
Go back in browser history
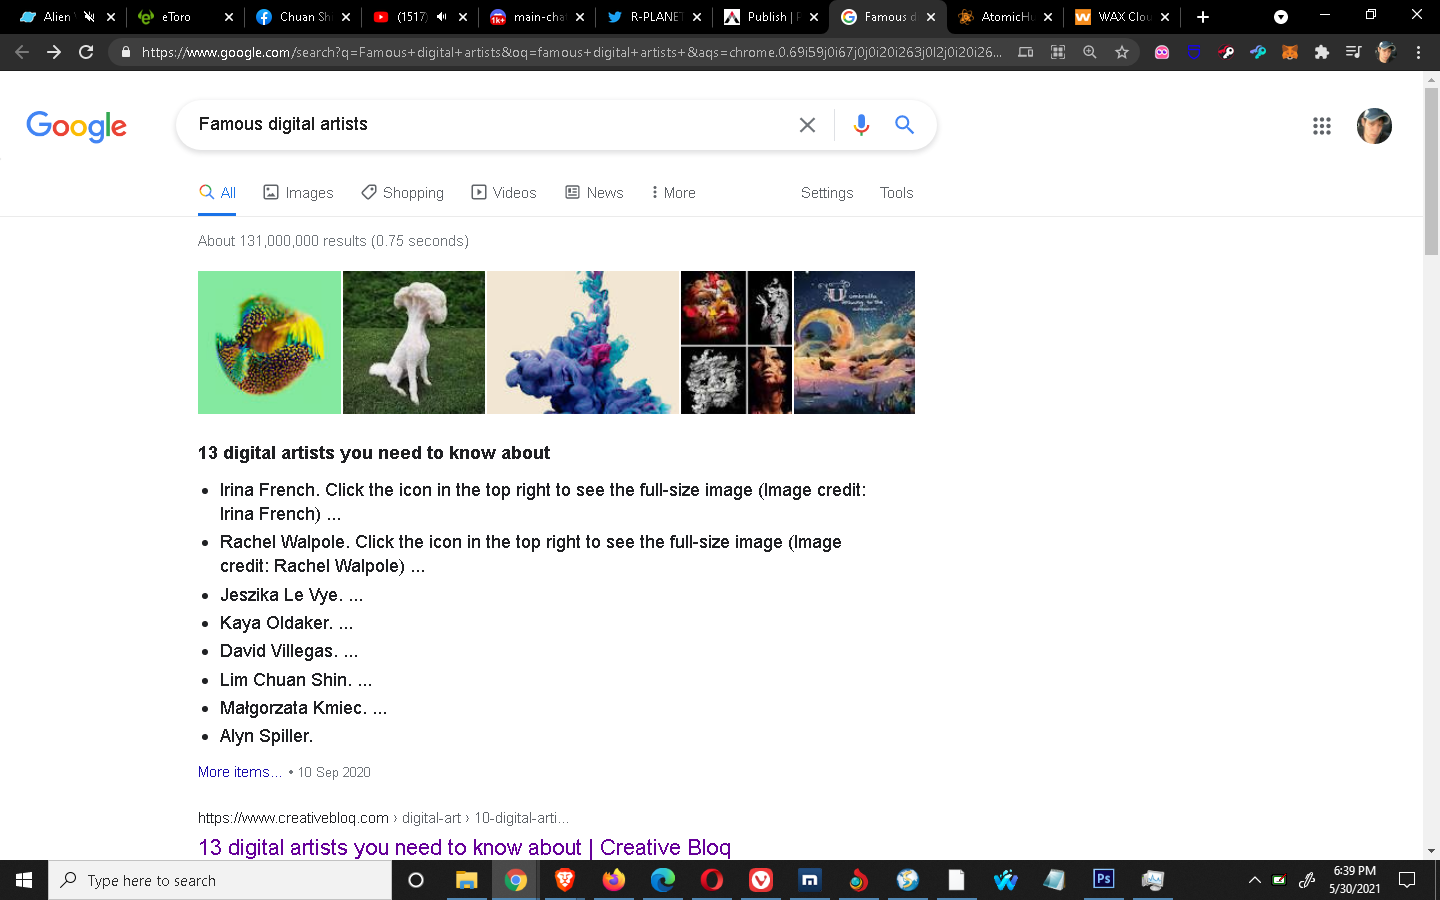coord(22,52)
